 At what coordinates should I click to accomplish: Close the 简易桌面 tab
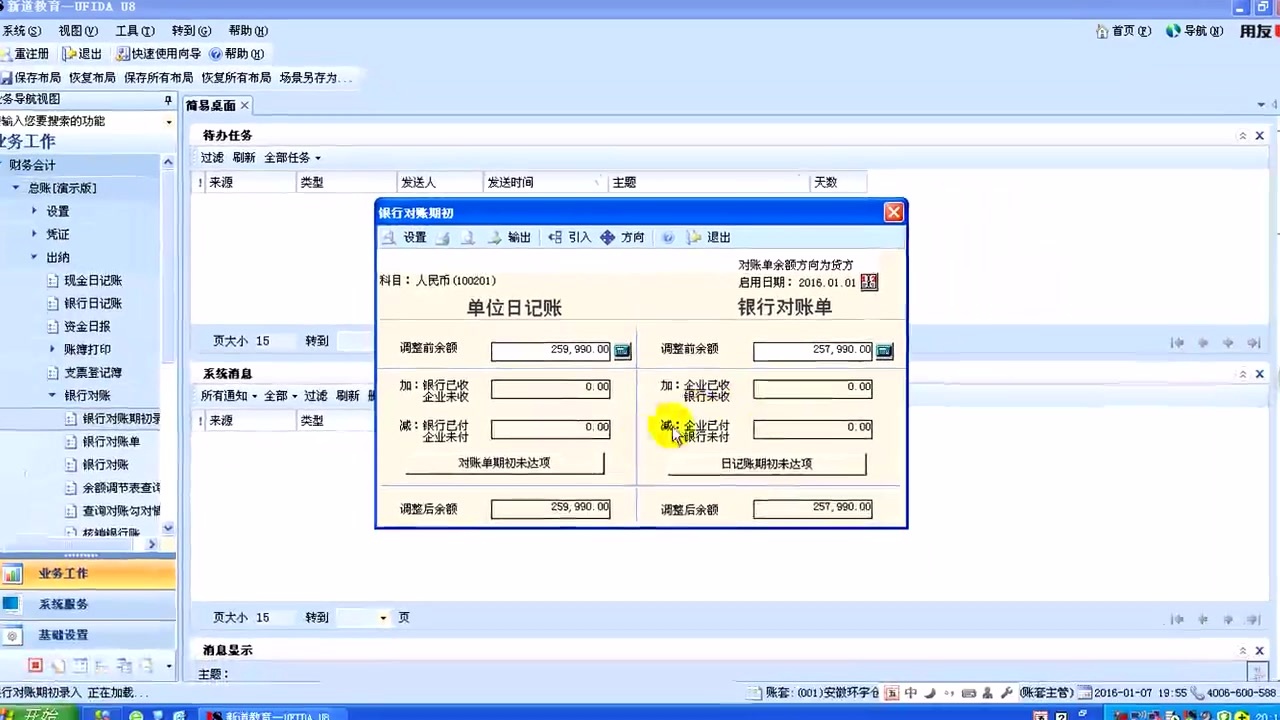244,105
